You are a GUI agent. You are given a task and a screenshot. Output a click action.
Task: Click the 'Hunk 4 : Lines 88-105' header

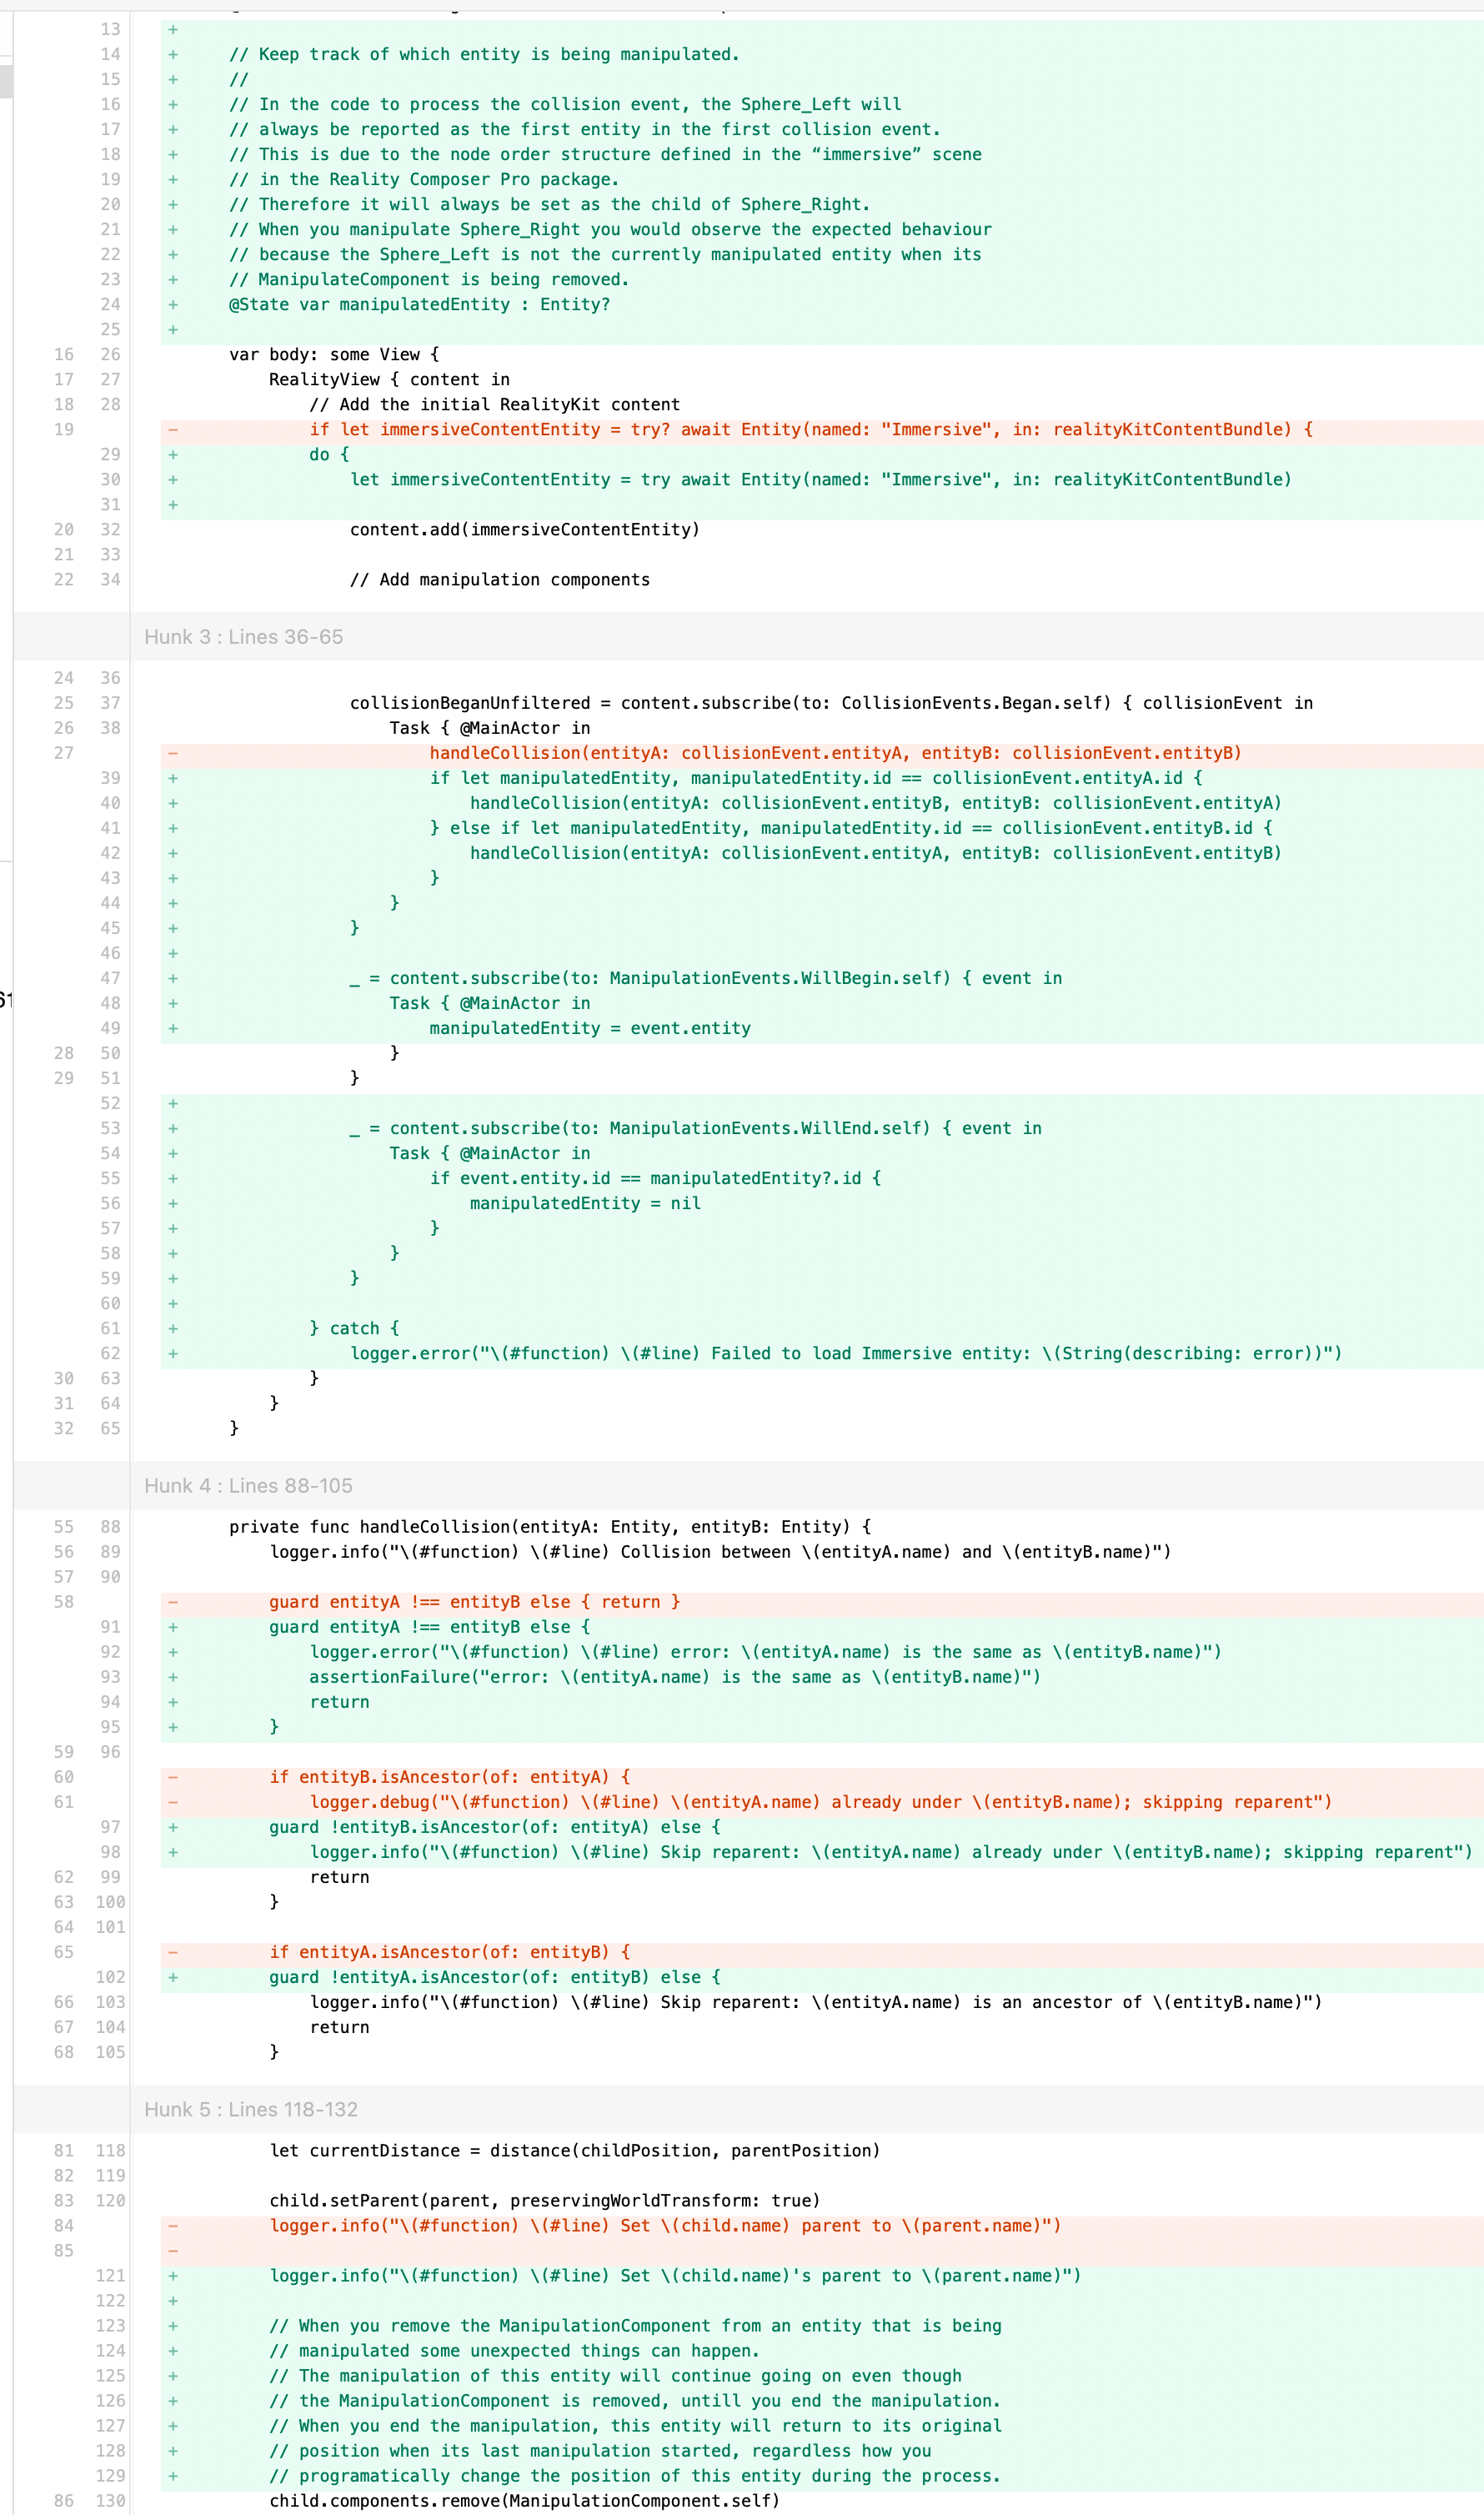coord(248,1486)
